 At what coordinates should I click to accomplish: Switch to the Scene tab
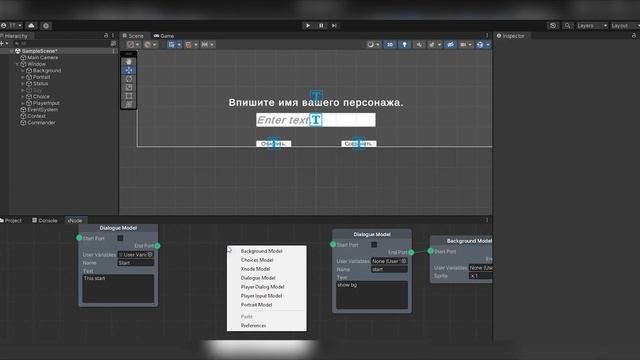pos(133,36)
